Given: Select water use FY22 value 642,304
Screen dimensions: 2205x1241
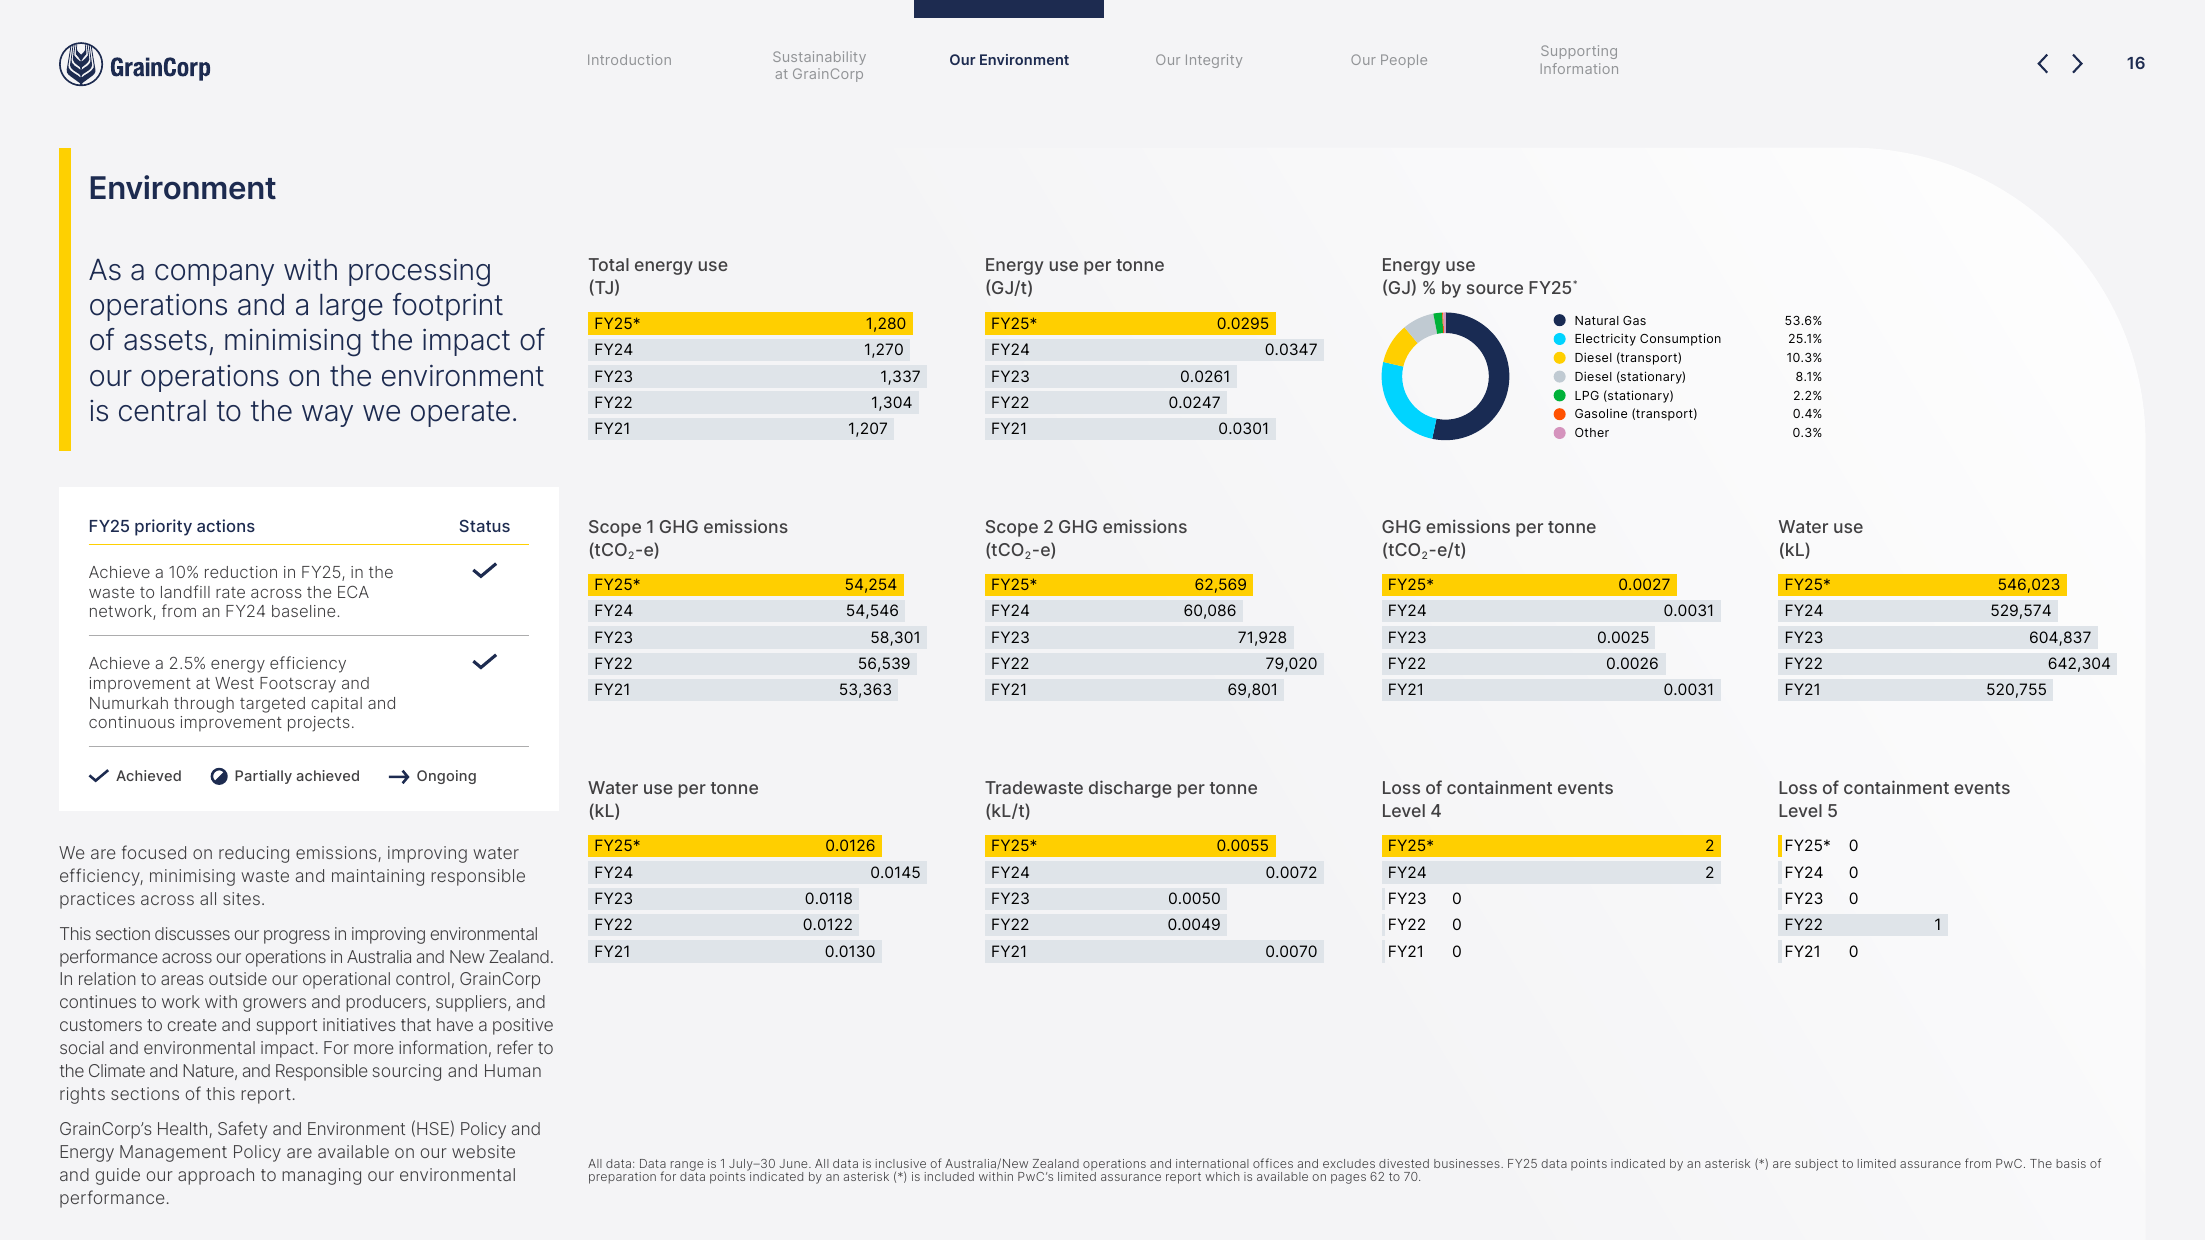Looking at the screenshot, I should point(2079,663).
